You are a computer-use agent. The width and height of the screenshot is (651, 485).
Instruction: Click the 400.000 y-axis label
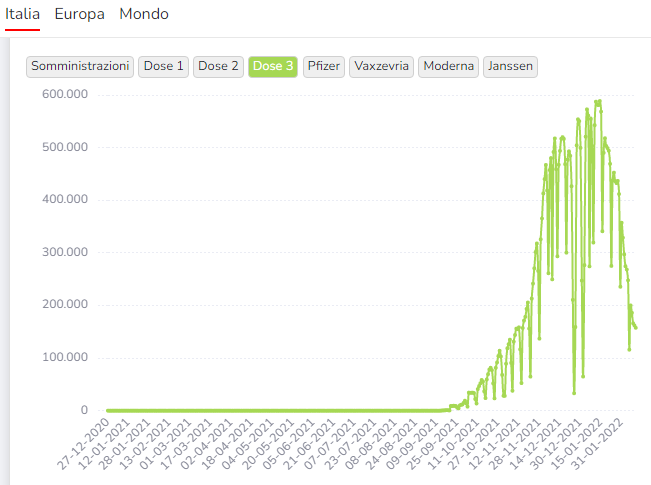(65, 199)
